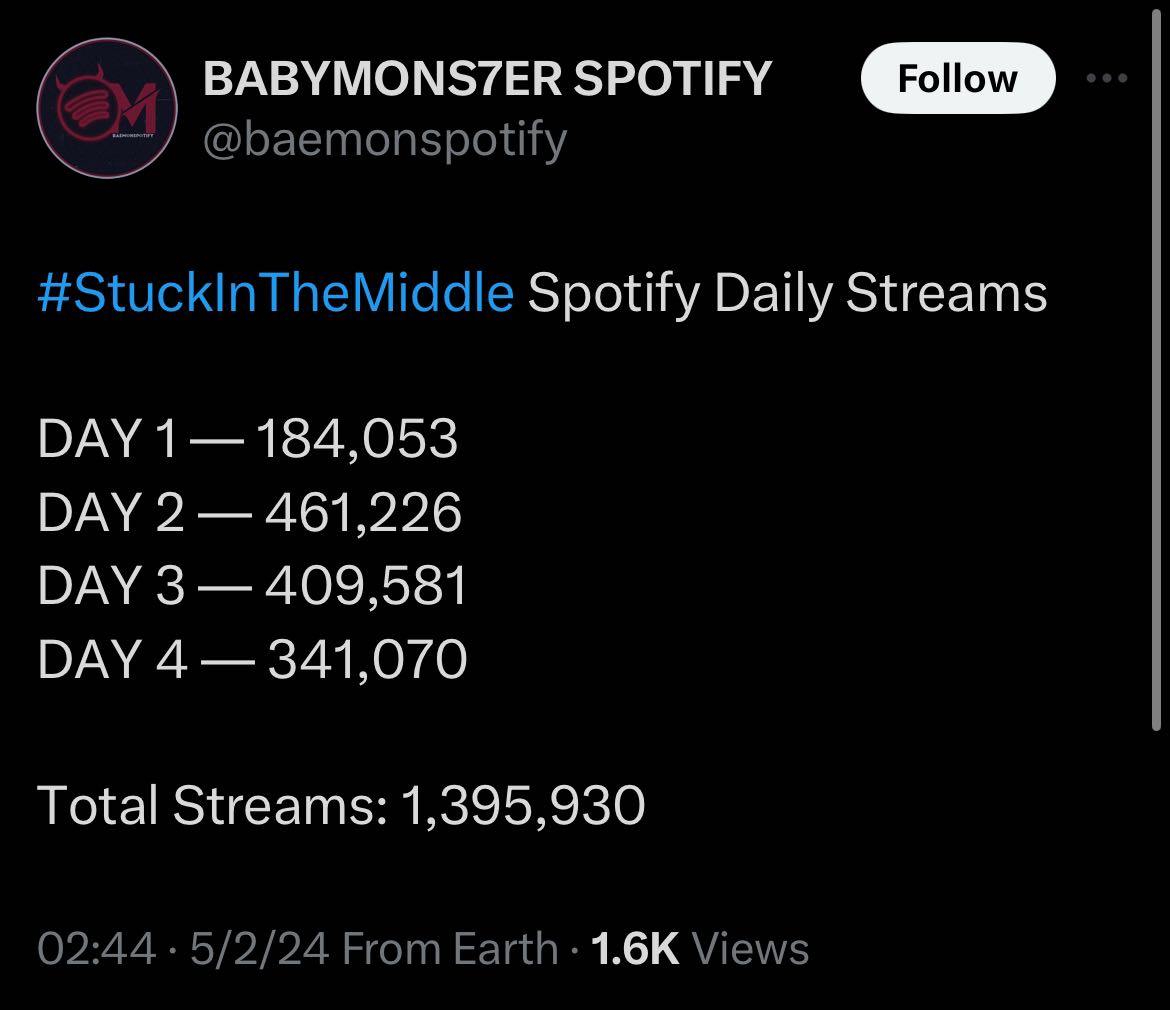Open the @baemonspotify handle link

coord(385,140)
